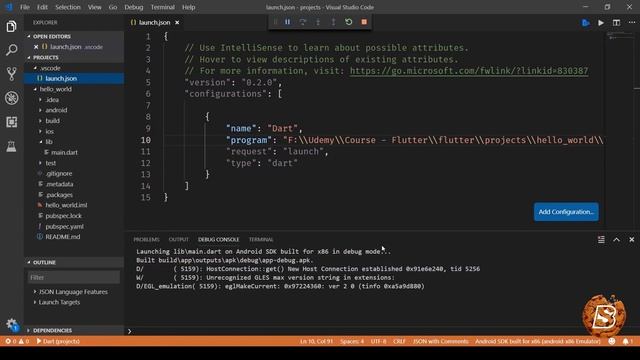Clear the debug console output
Image resolution: width=640 pixels, height=360 pixels.
601,240
